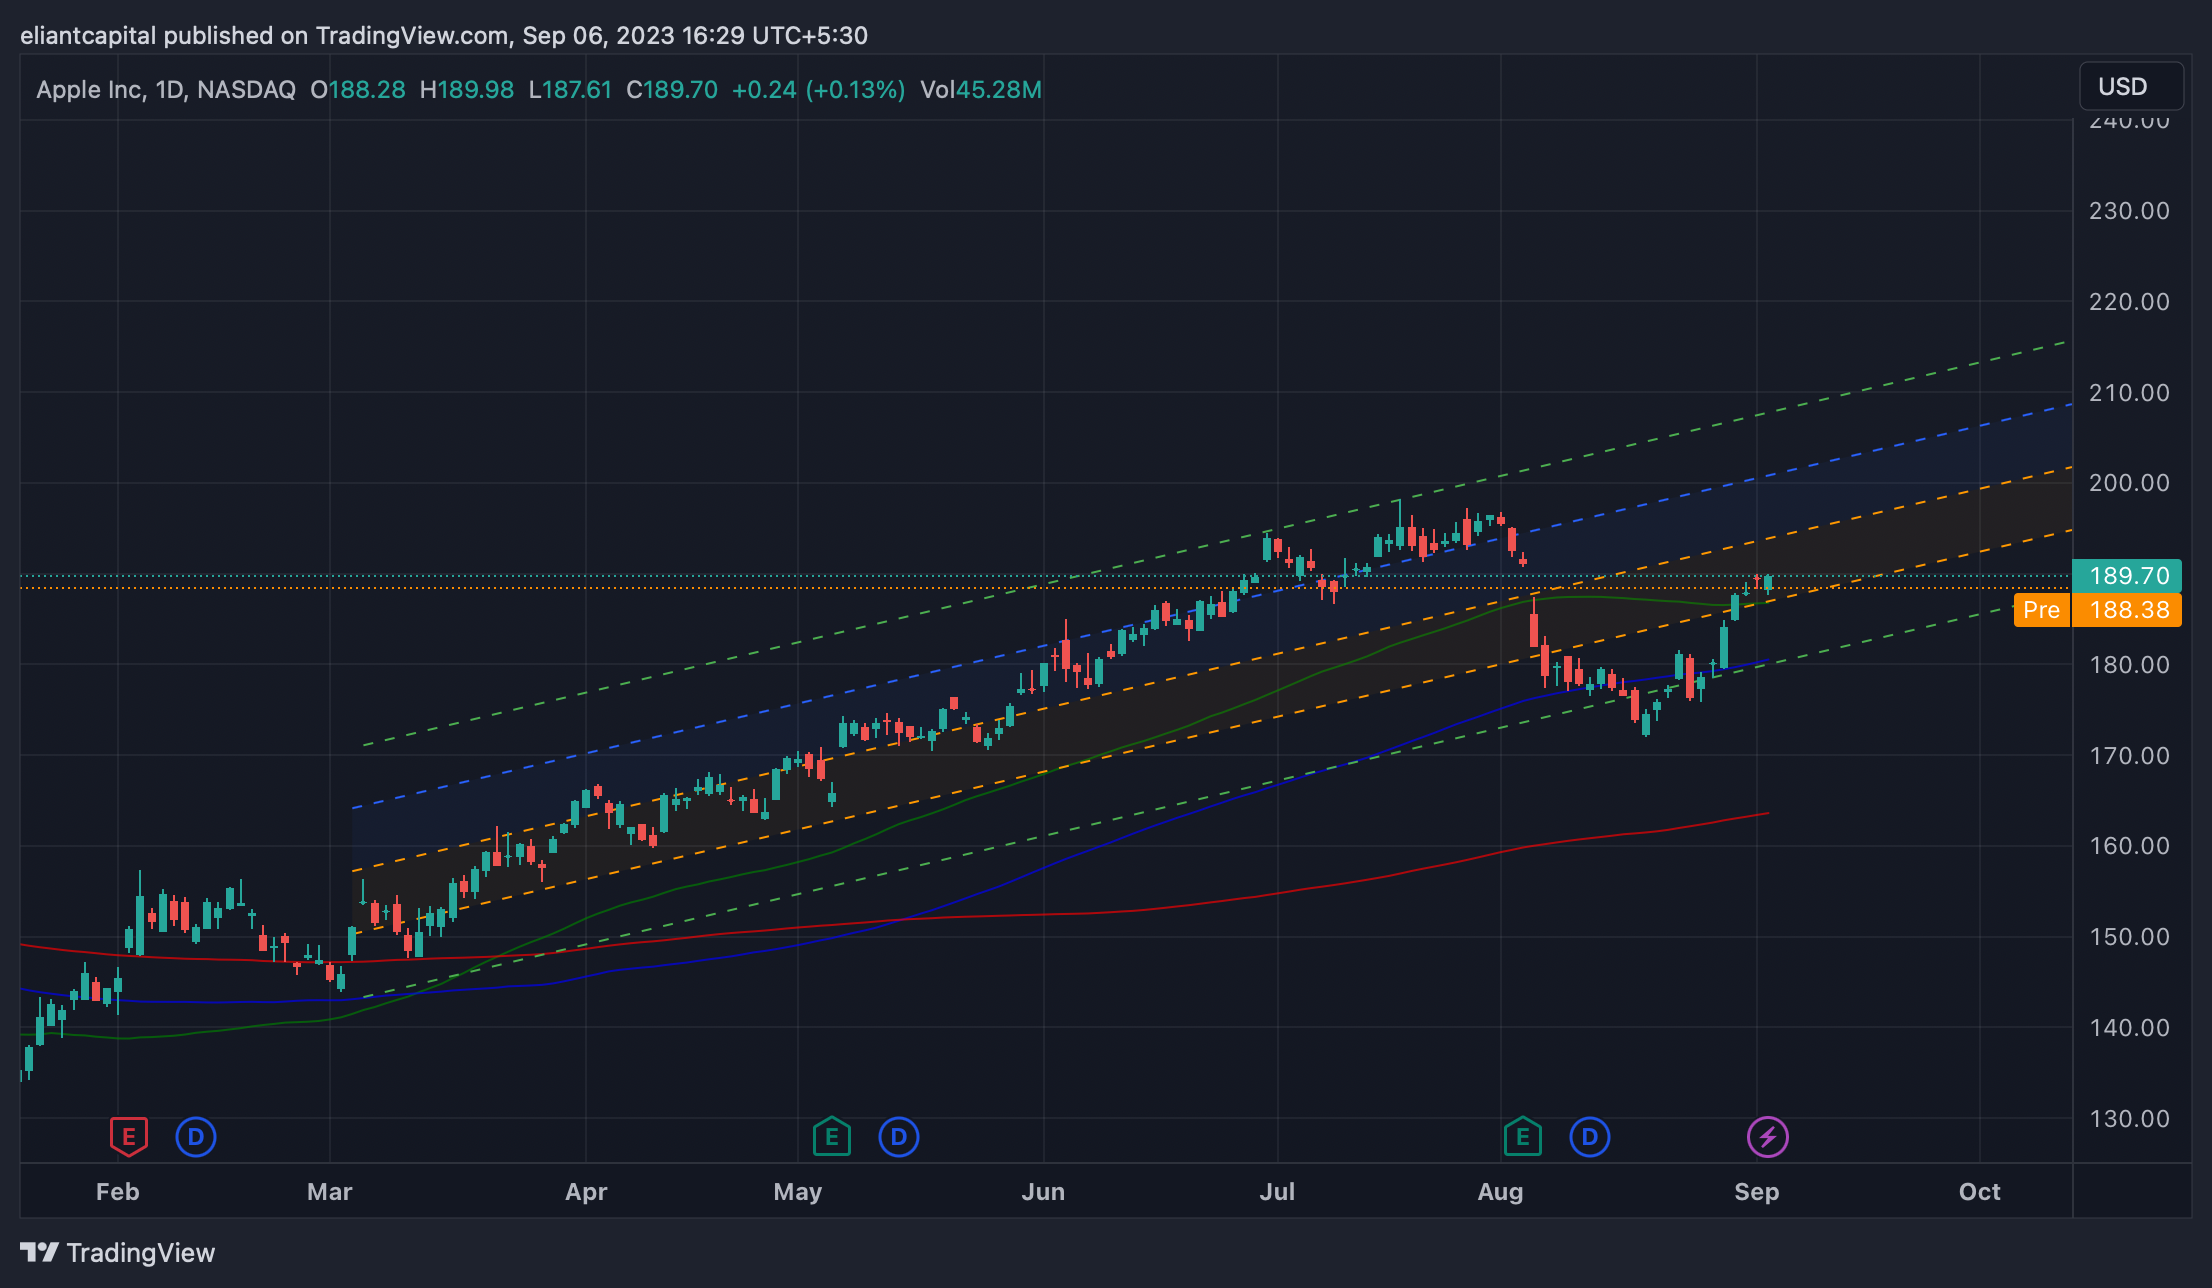2212x1288 pixels.
Task: Click the TradingView wordmark text
Action: 140,1253
